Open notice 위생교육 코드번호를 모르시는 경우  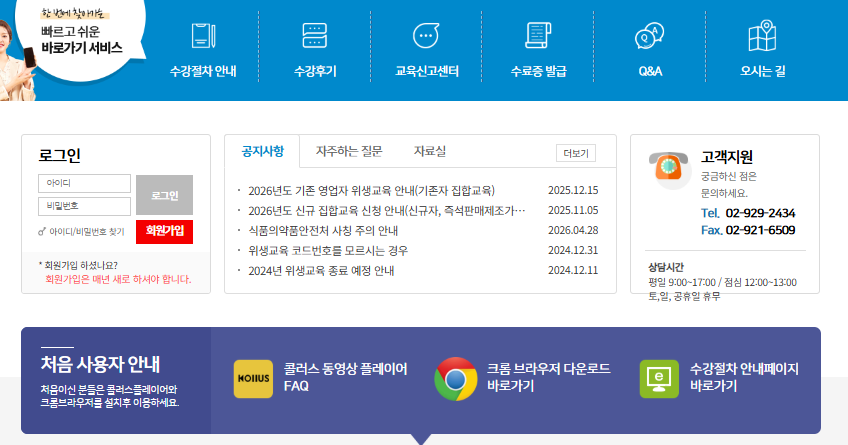(328, 250)
